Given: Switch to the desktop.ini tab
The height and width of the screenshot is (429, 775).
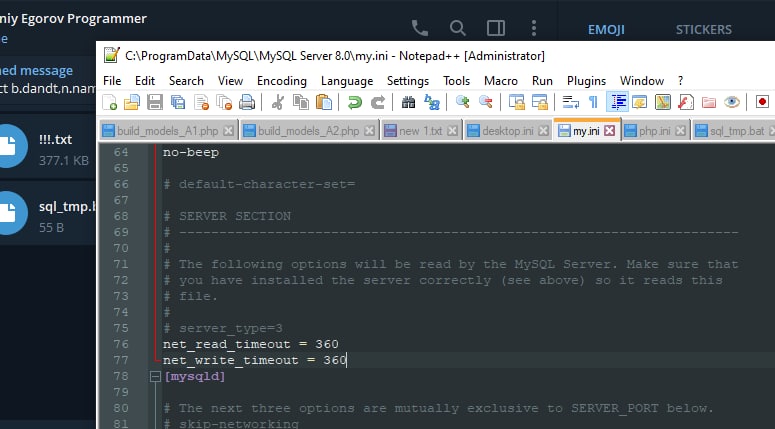Looking at the screenshot, I should [508, 131].
